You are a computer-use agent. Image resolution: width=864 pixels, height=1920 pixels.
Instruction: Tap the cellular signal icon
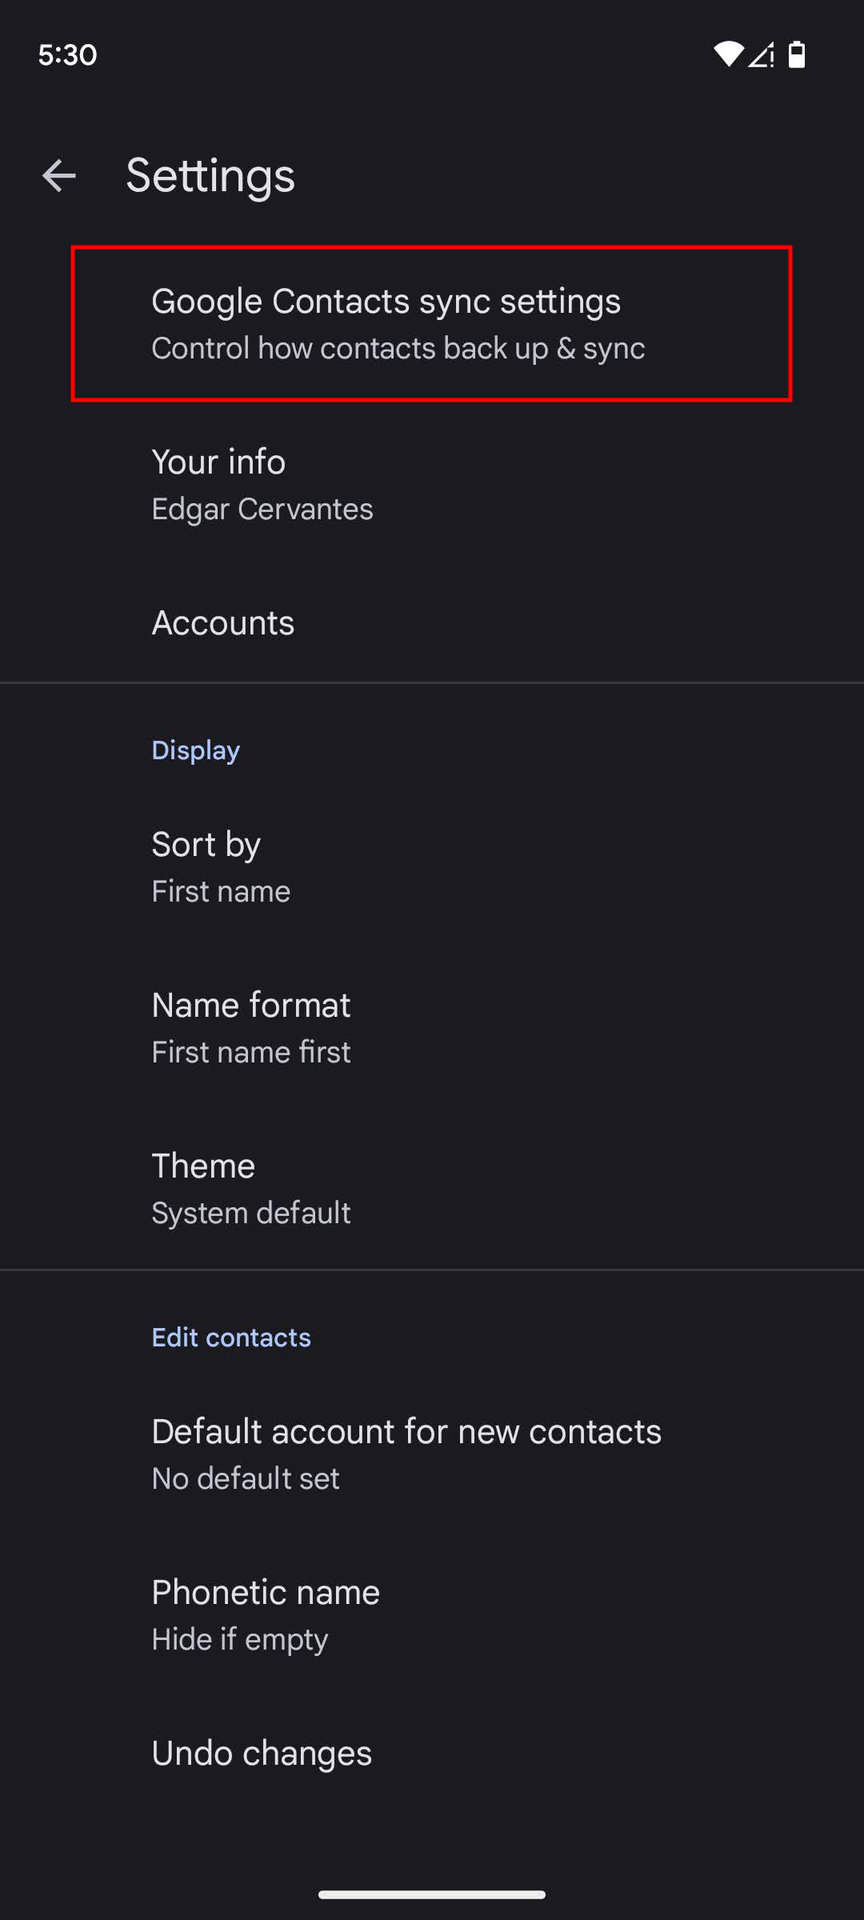click(762, 55)
